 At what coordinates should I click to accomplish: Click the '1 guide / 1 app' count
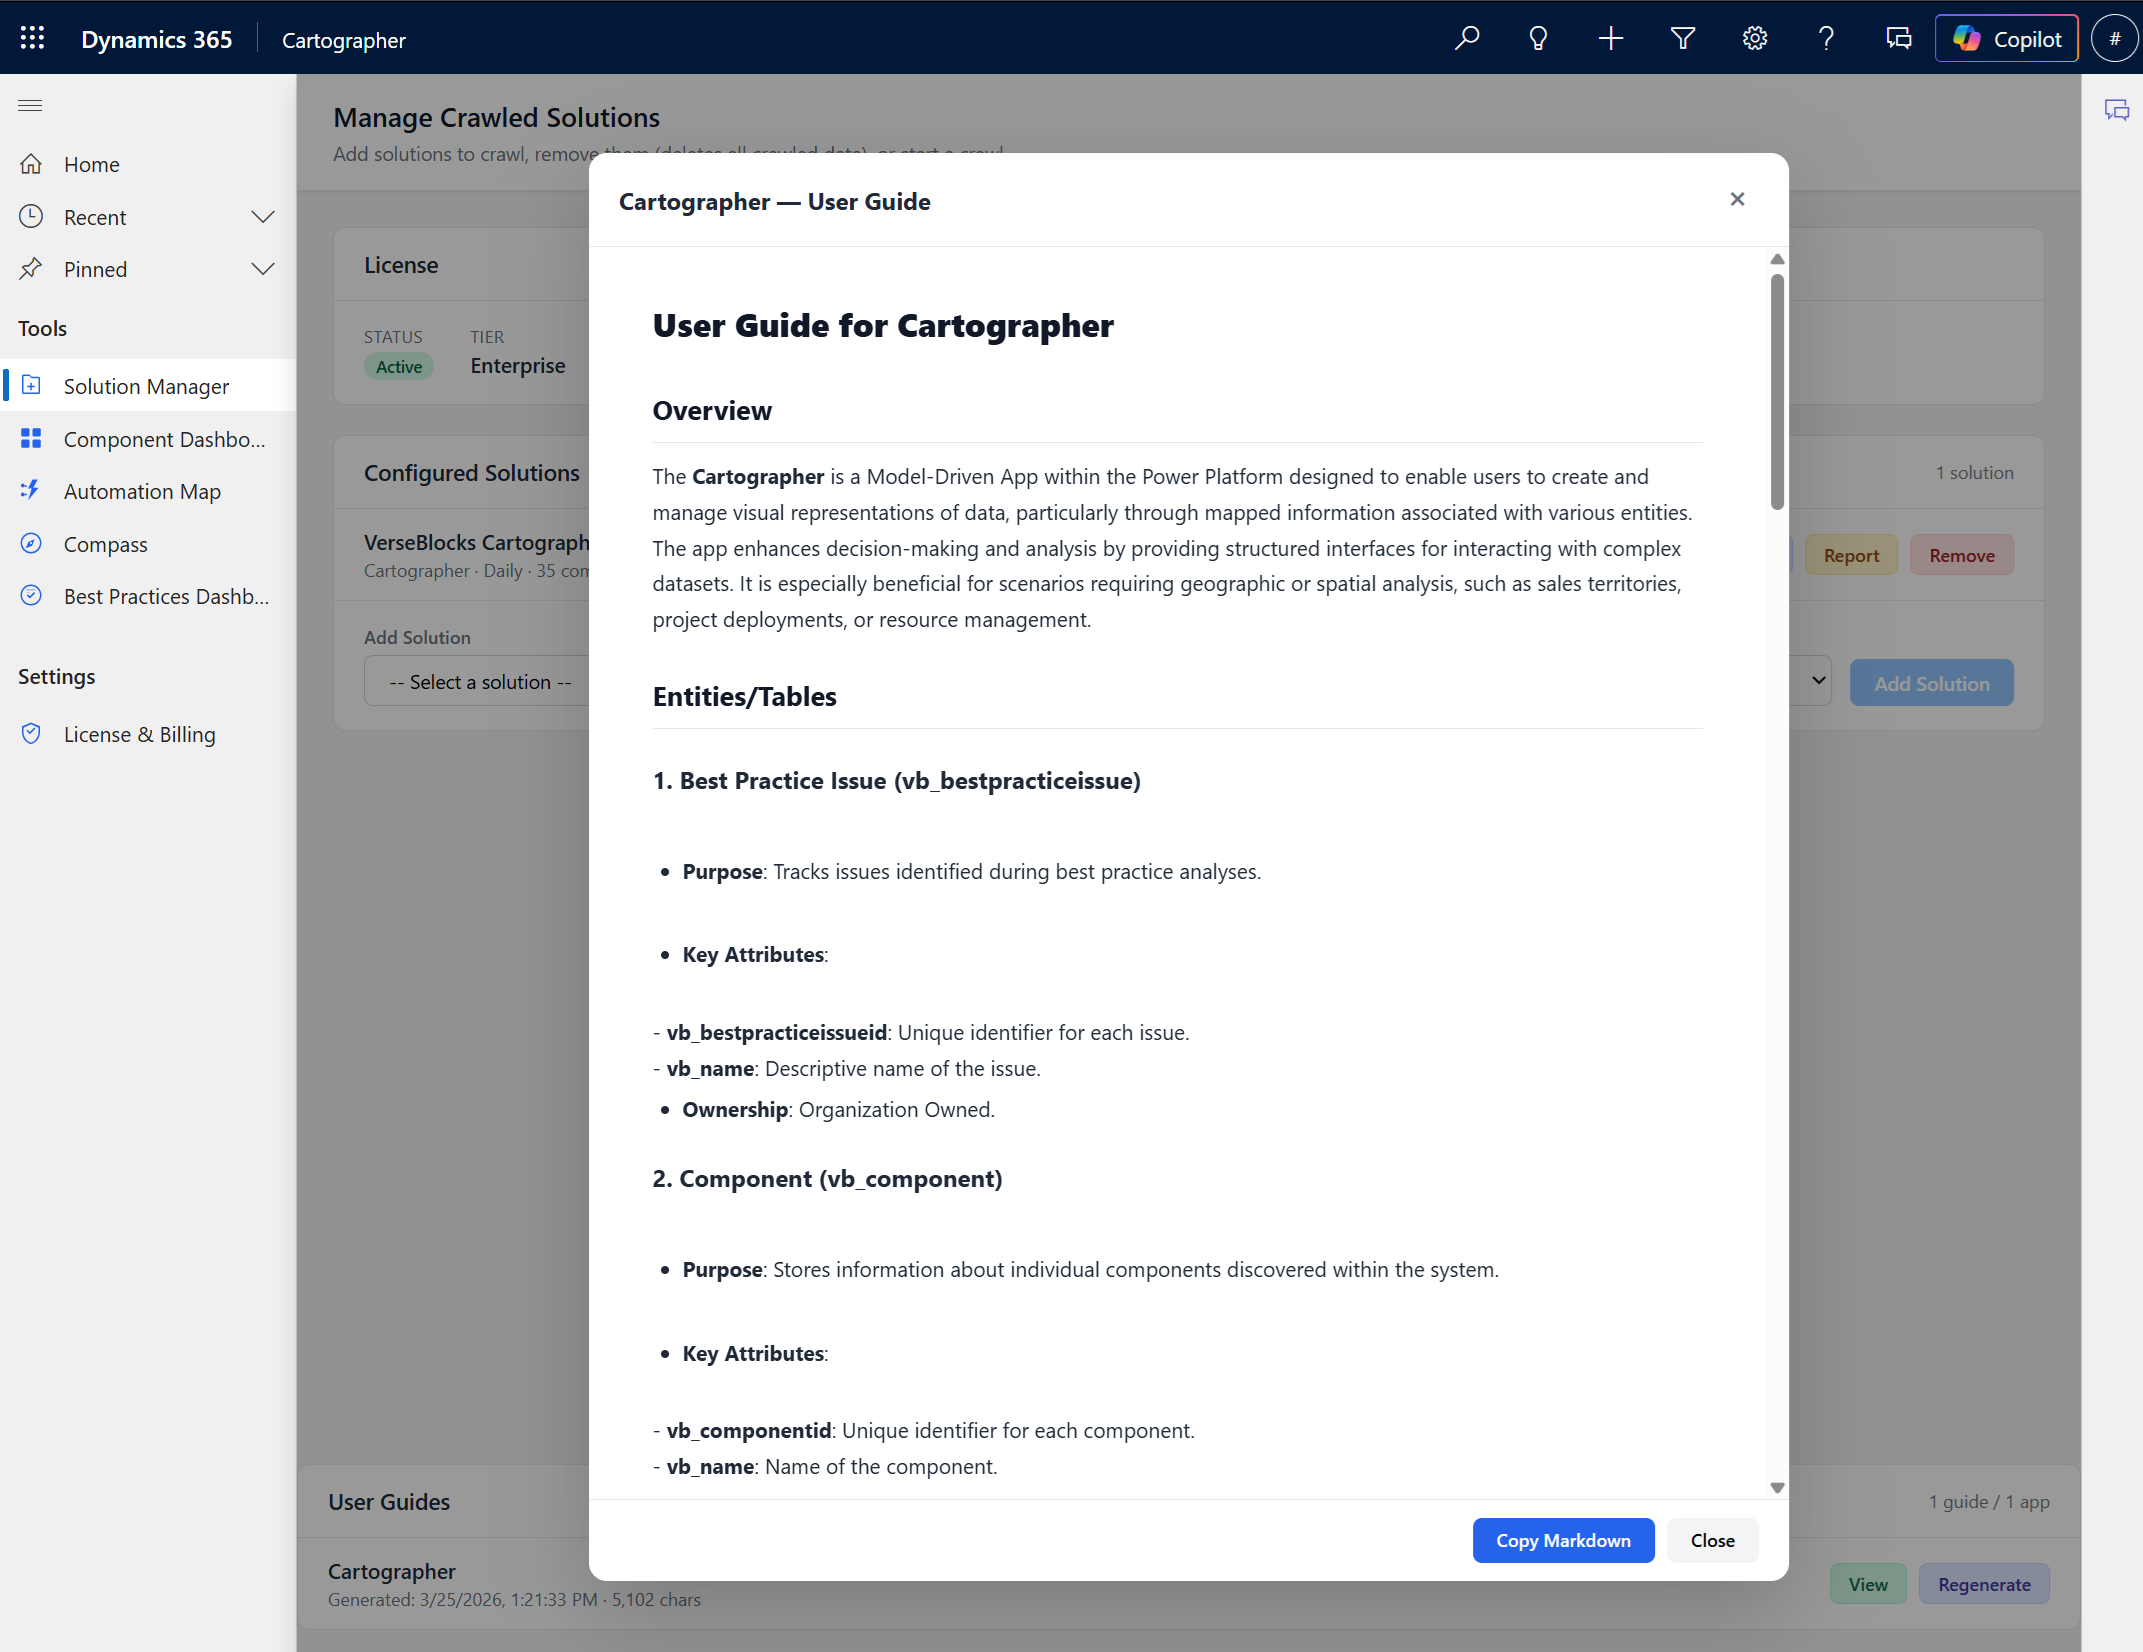click(1989, 1501)
